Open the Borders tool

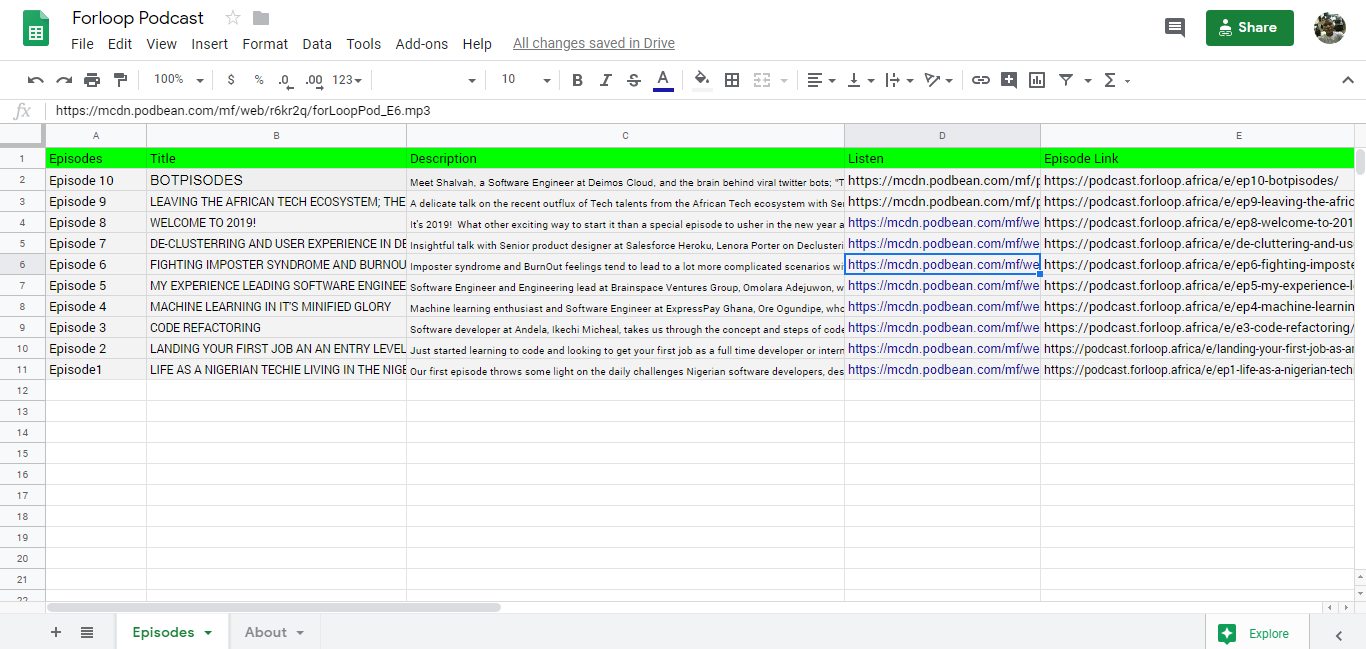click(x=732, y=80)
